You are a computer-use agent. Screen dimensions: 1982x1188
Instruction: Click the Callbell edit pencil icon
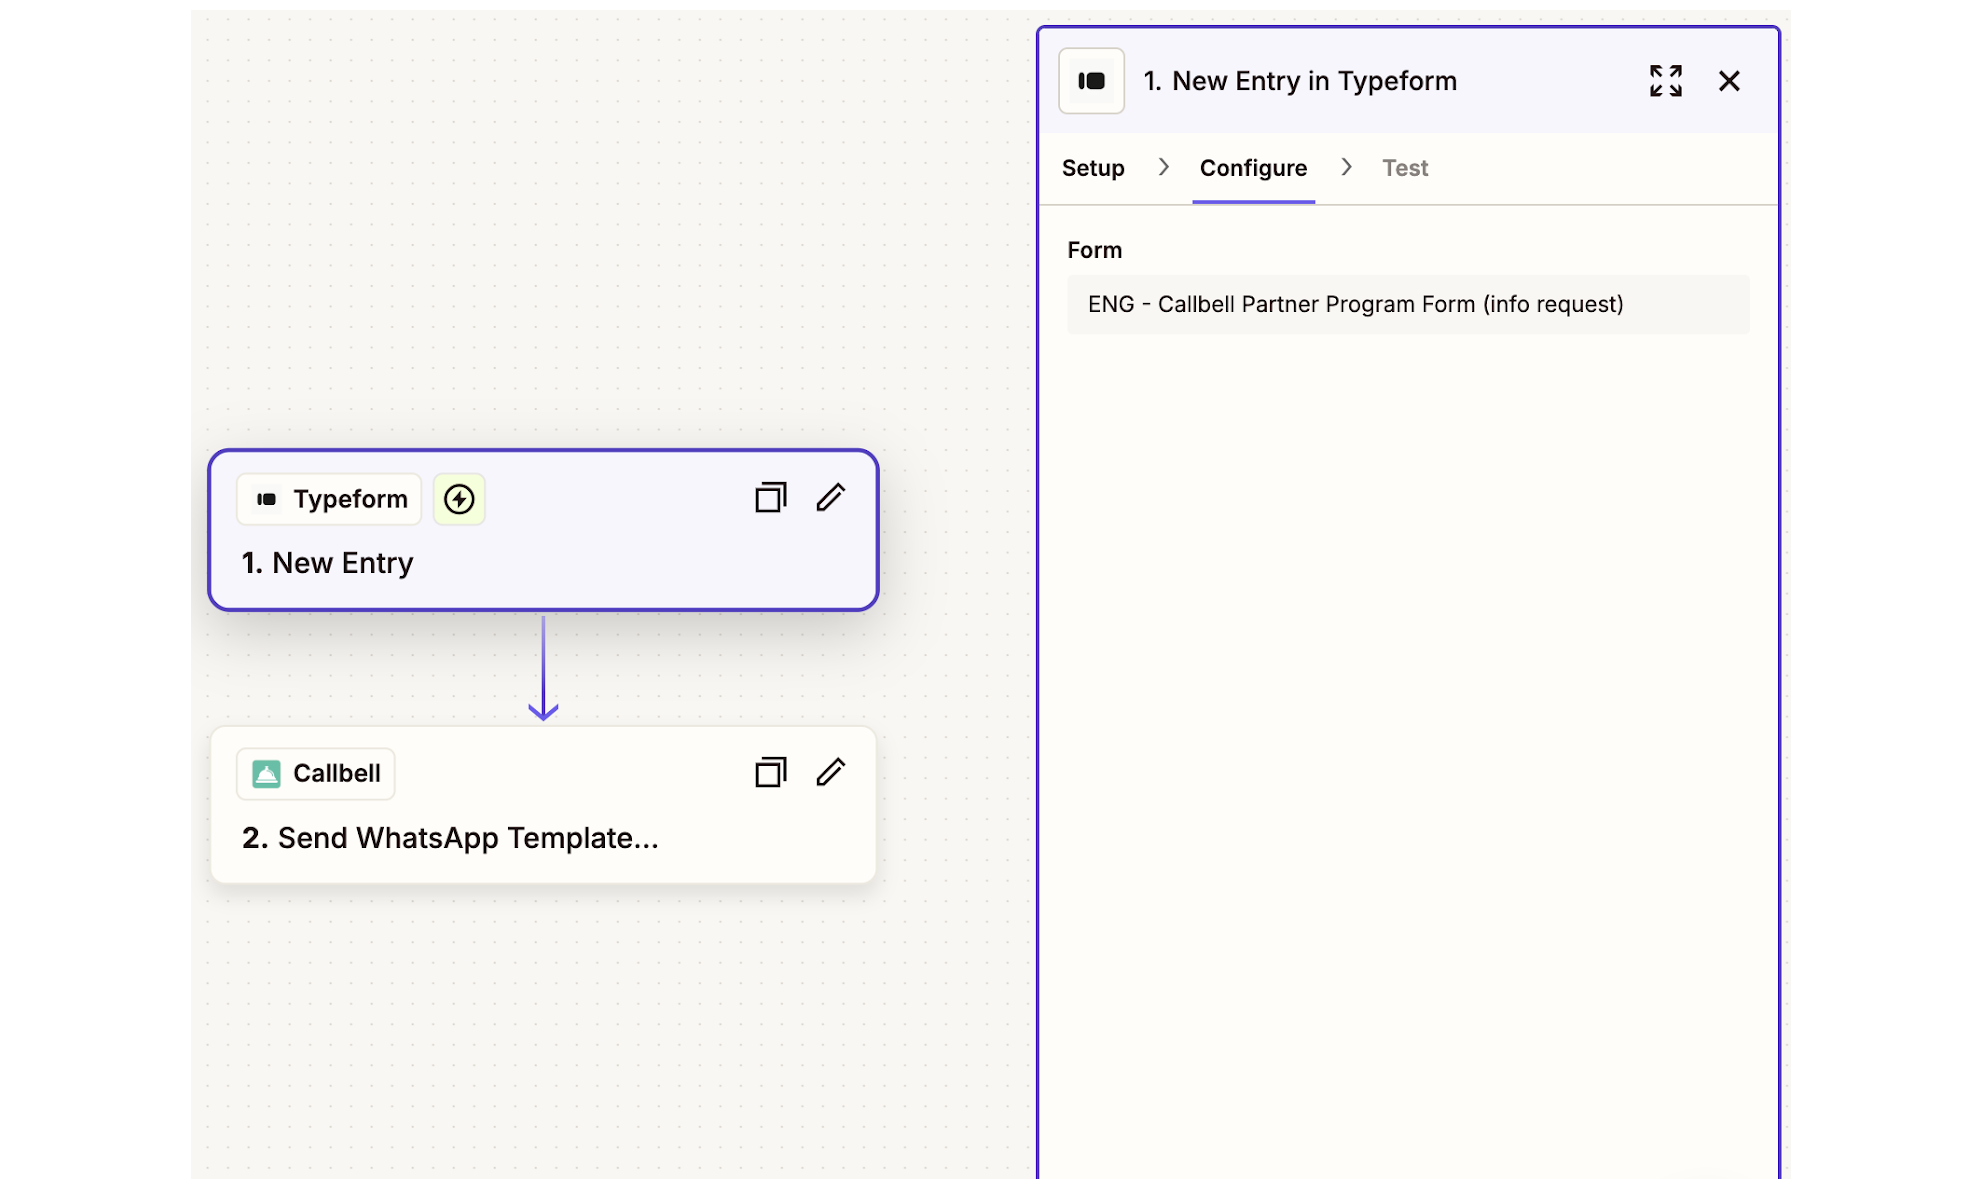(831, 772)
